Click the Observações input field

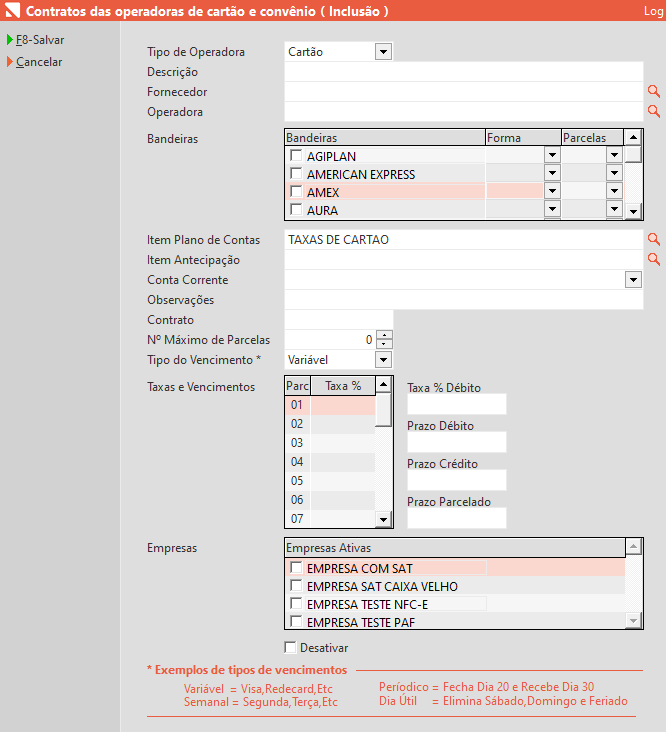[x=464, y=300]
